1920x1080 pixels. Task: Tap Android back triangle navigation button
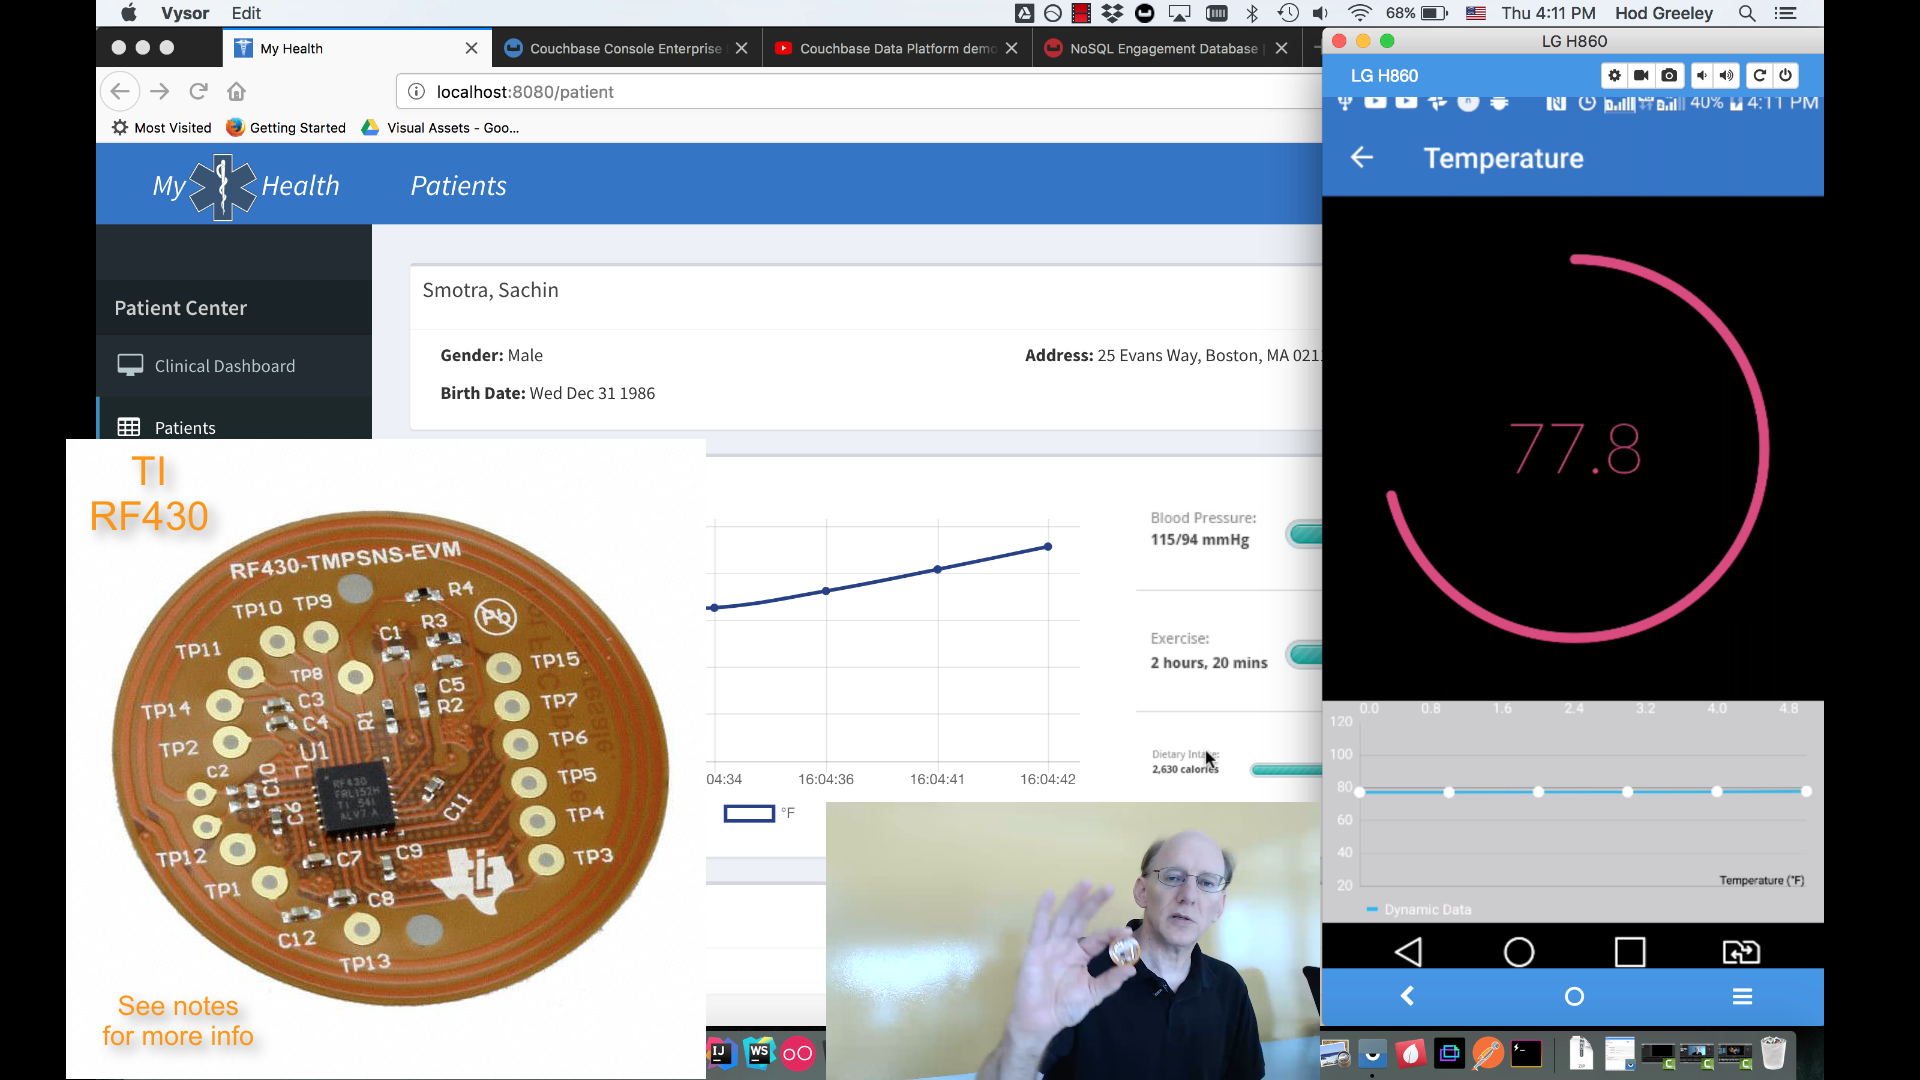tap(1408, 951)
